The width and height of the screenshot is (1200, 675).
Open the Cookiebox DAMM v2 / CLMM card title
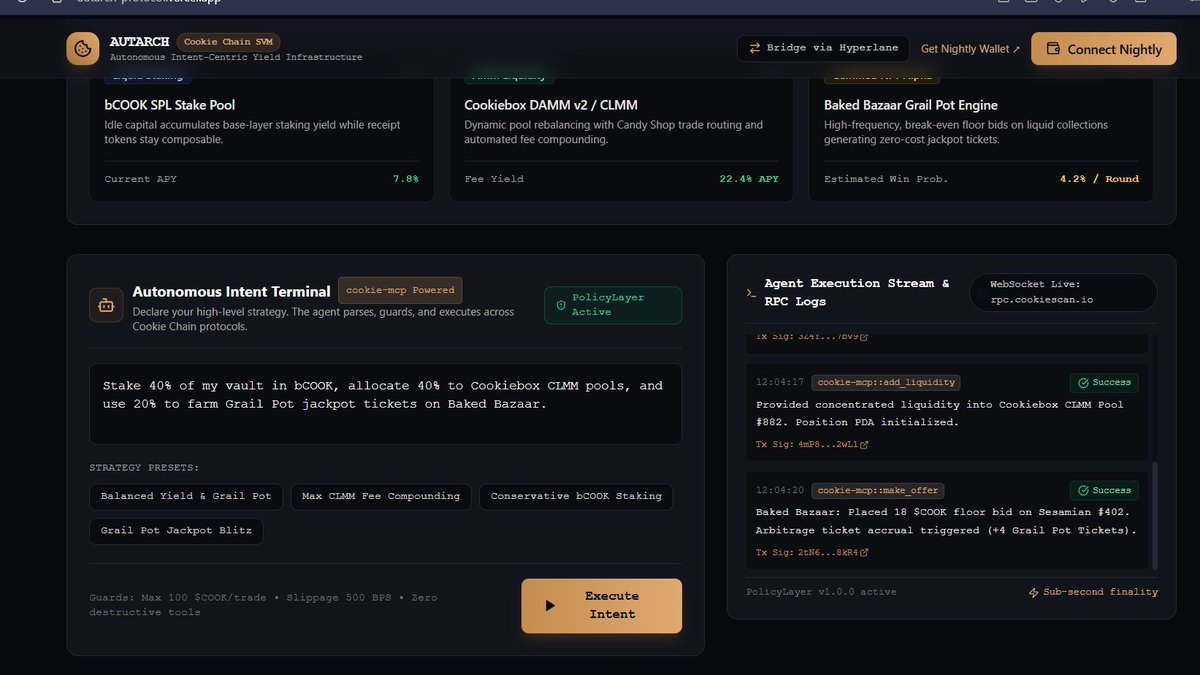pos(551,105)
